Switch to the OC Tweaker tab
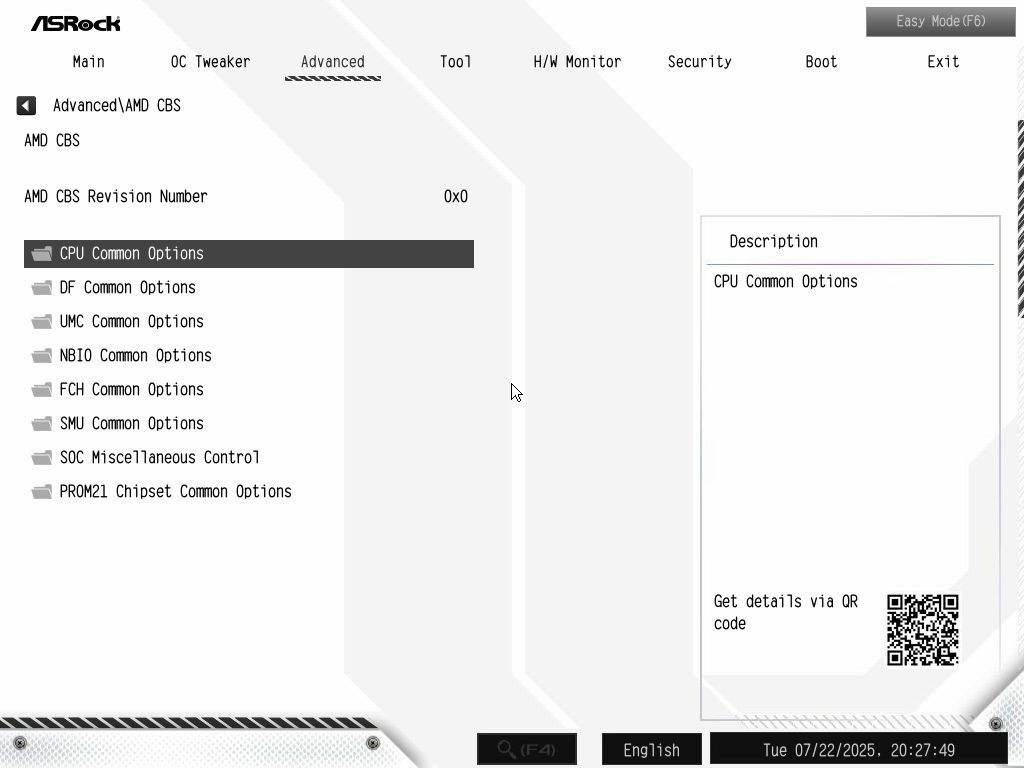 pyautogui.click(x=210, y=62)
